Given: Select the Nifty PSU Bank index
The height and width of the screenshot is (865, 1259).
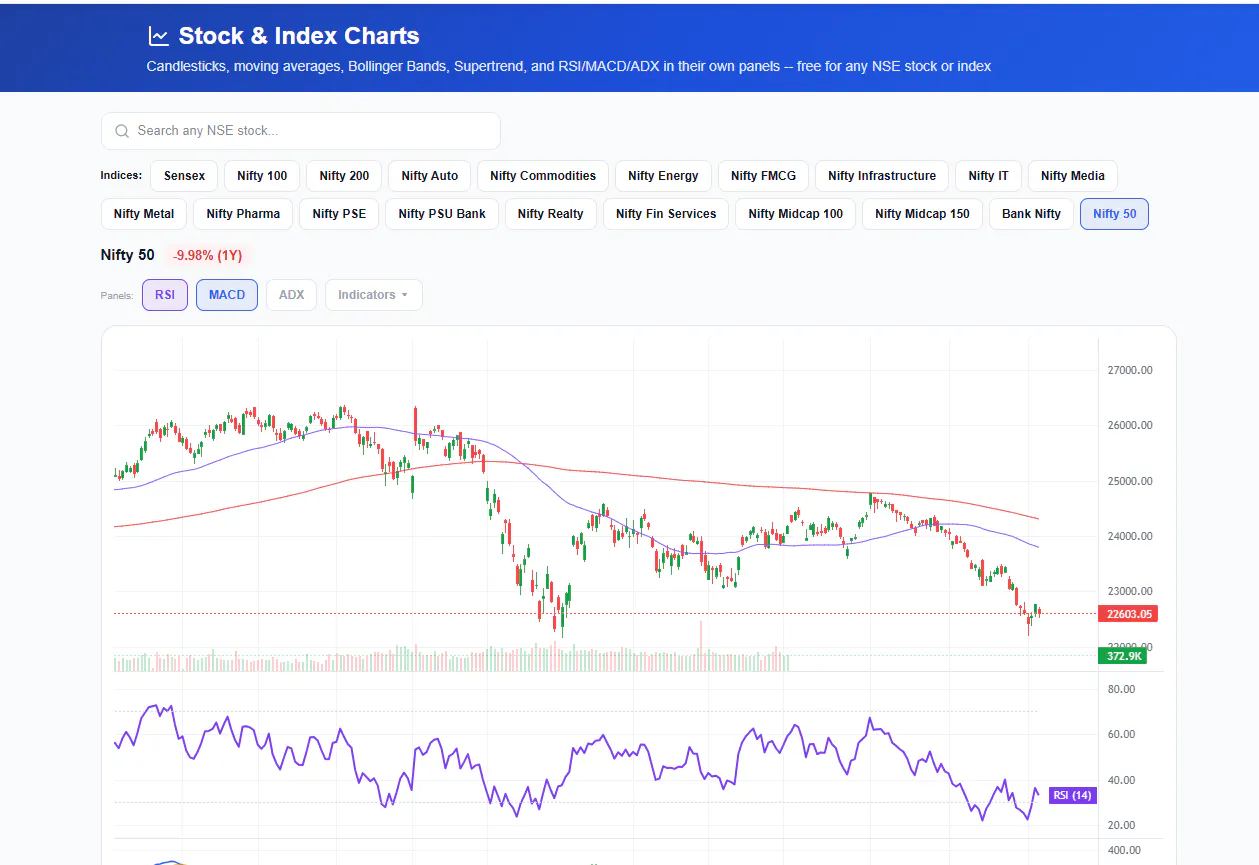Looking at the screenshot, I should tap(442, 214).
